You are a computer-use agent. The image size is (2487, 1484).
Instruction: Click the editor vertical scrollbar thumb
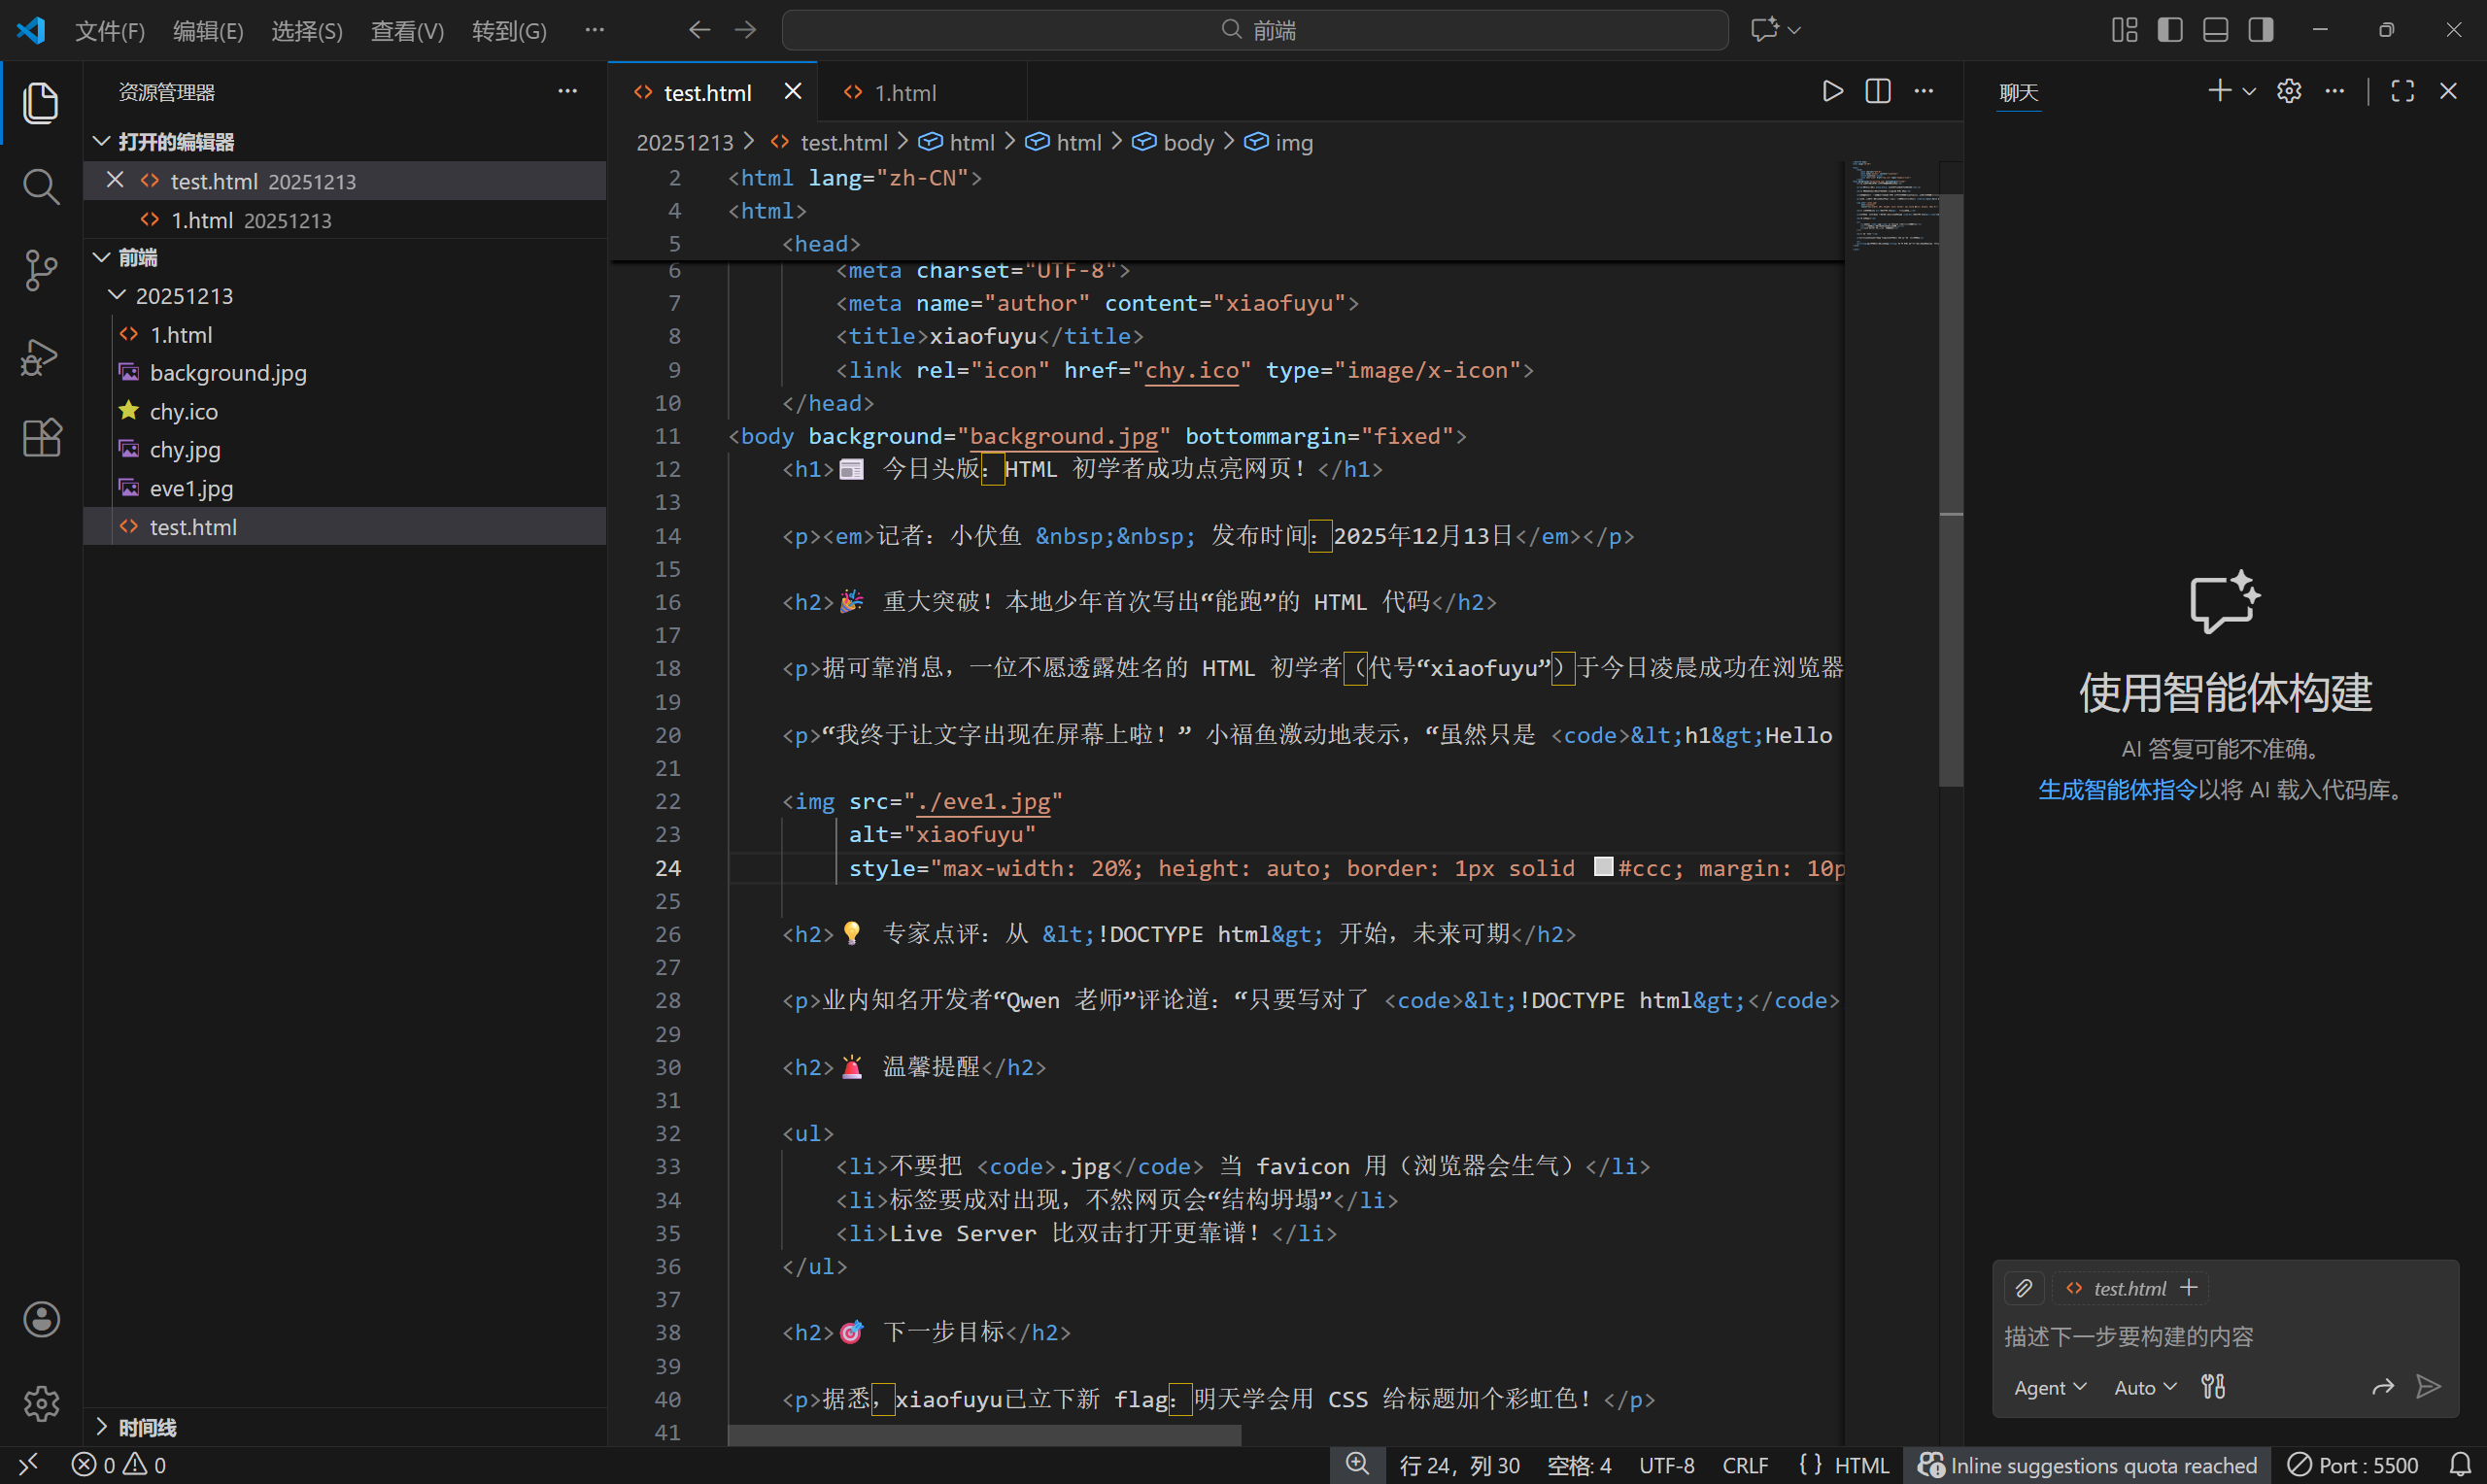click(x=1950, y=490)
